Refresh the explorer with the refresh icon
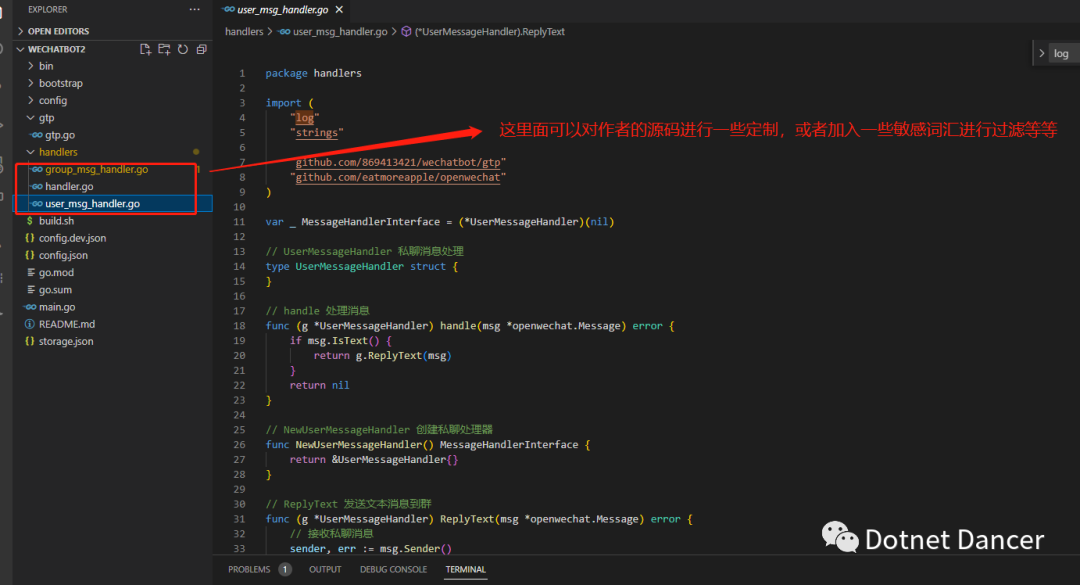Screen dimensions: 1080x585 [183, 49]
